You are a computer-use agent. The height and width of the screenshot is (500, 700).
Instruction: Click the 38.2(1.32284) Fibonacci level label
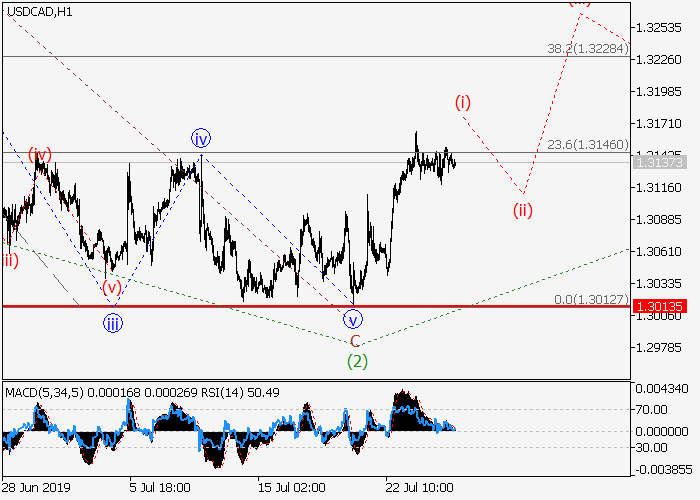586,49
